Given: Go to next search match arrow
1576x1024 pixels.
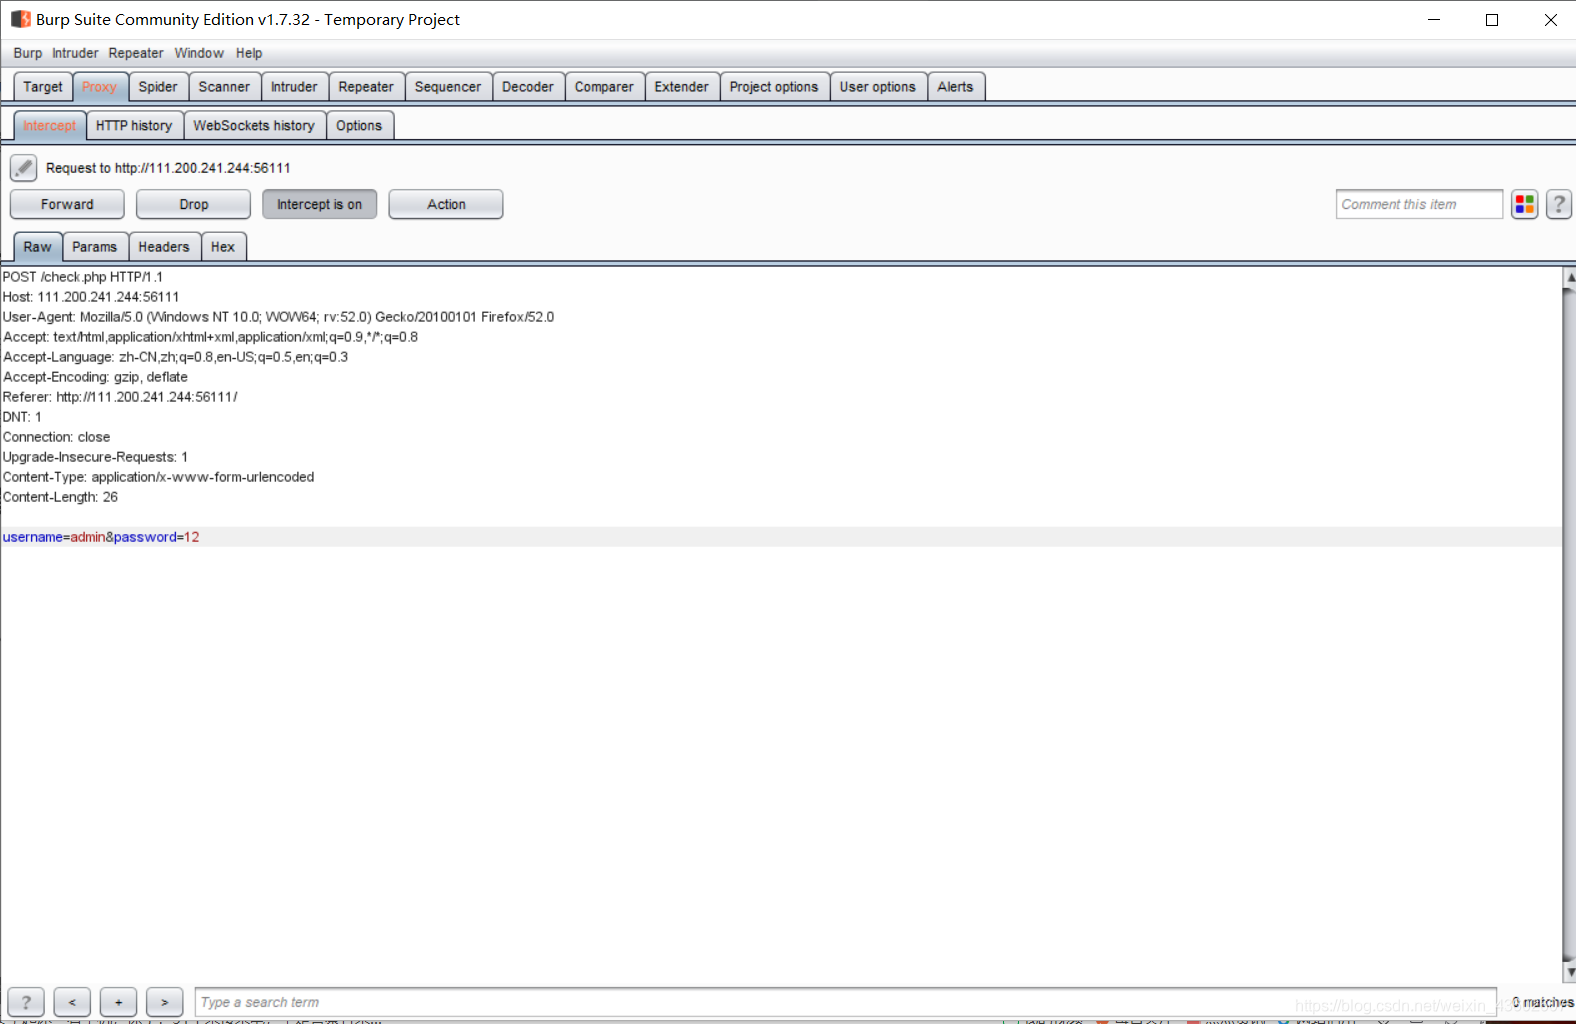Looking at the screenshot, I should pos(164,1002).
